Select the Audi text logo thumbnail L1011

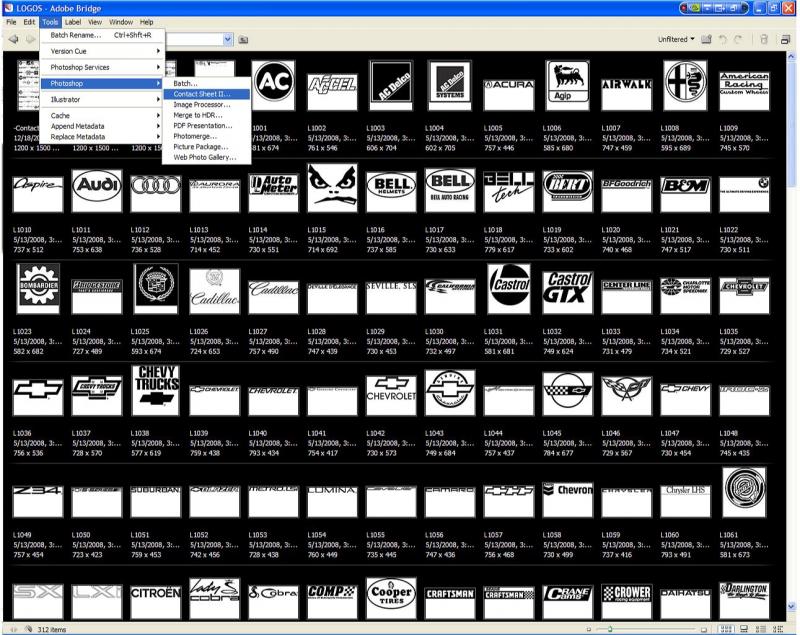coord(97,190)
